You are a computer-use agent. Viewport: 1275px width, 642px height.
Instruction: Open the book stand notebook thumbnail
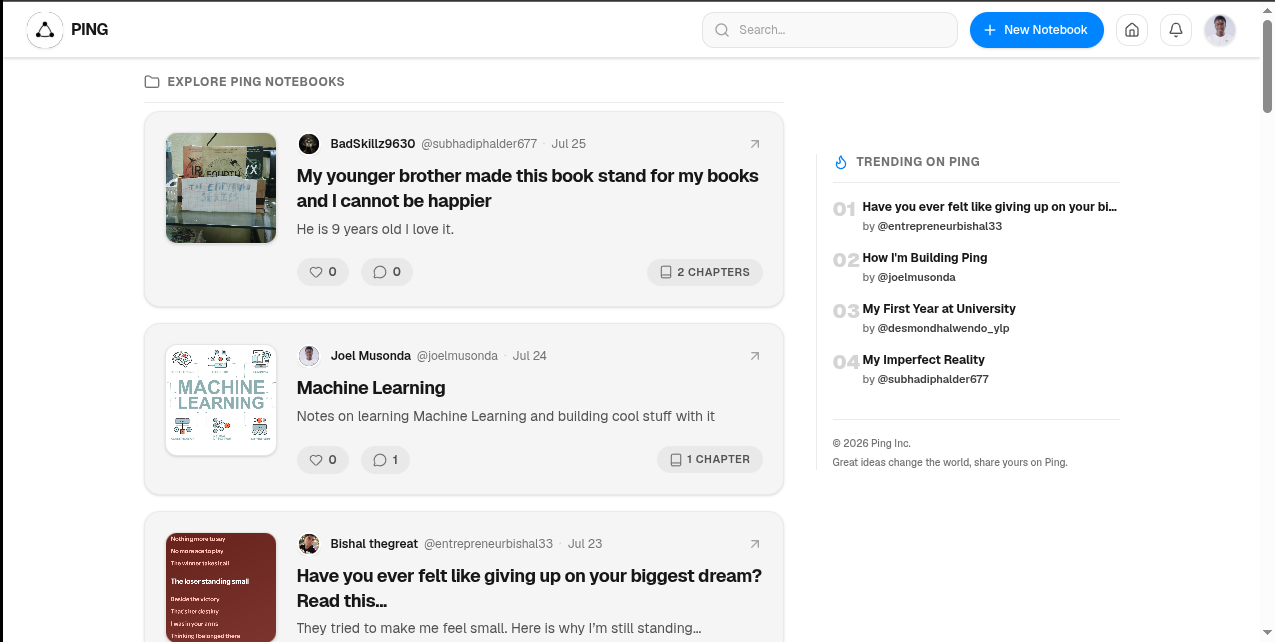point(221,188)
